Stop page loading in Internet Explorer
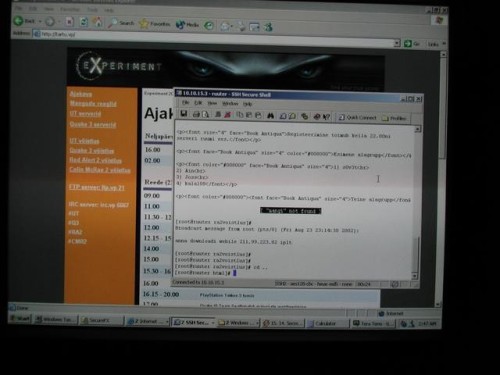 click(69, 22)
